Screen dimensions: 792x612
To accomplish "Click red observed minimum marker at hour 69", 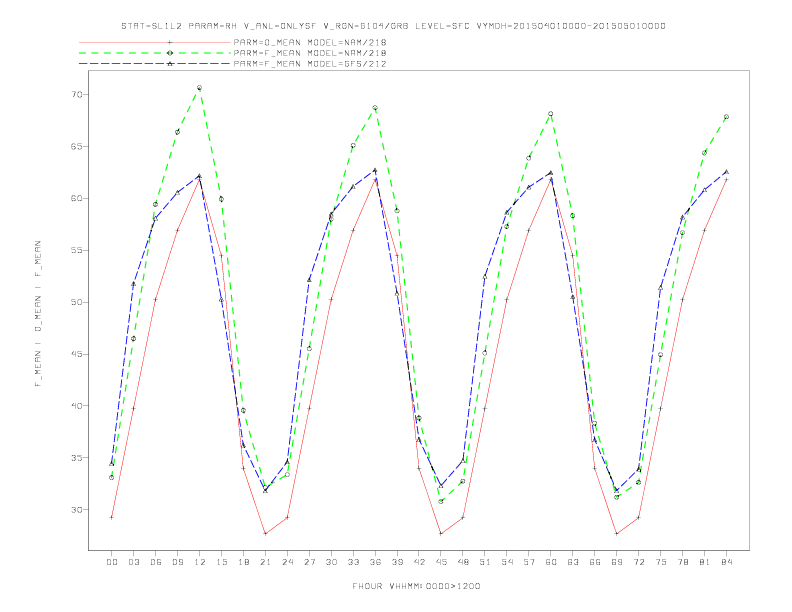I will pyautogui.click(x=617, y=534).
